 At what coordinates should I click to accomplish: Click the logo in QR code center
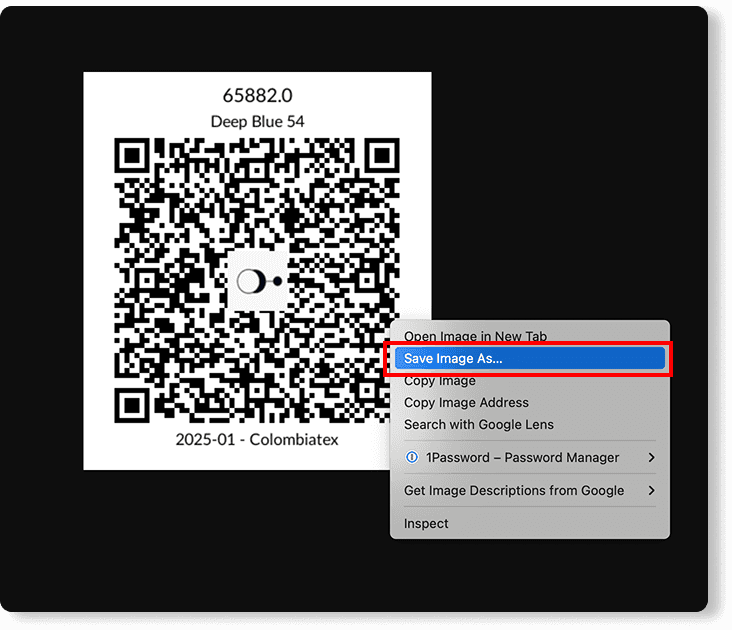pos(259,281)
